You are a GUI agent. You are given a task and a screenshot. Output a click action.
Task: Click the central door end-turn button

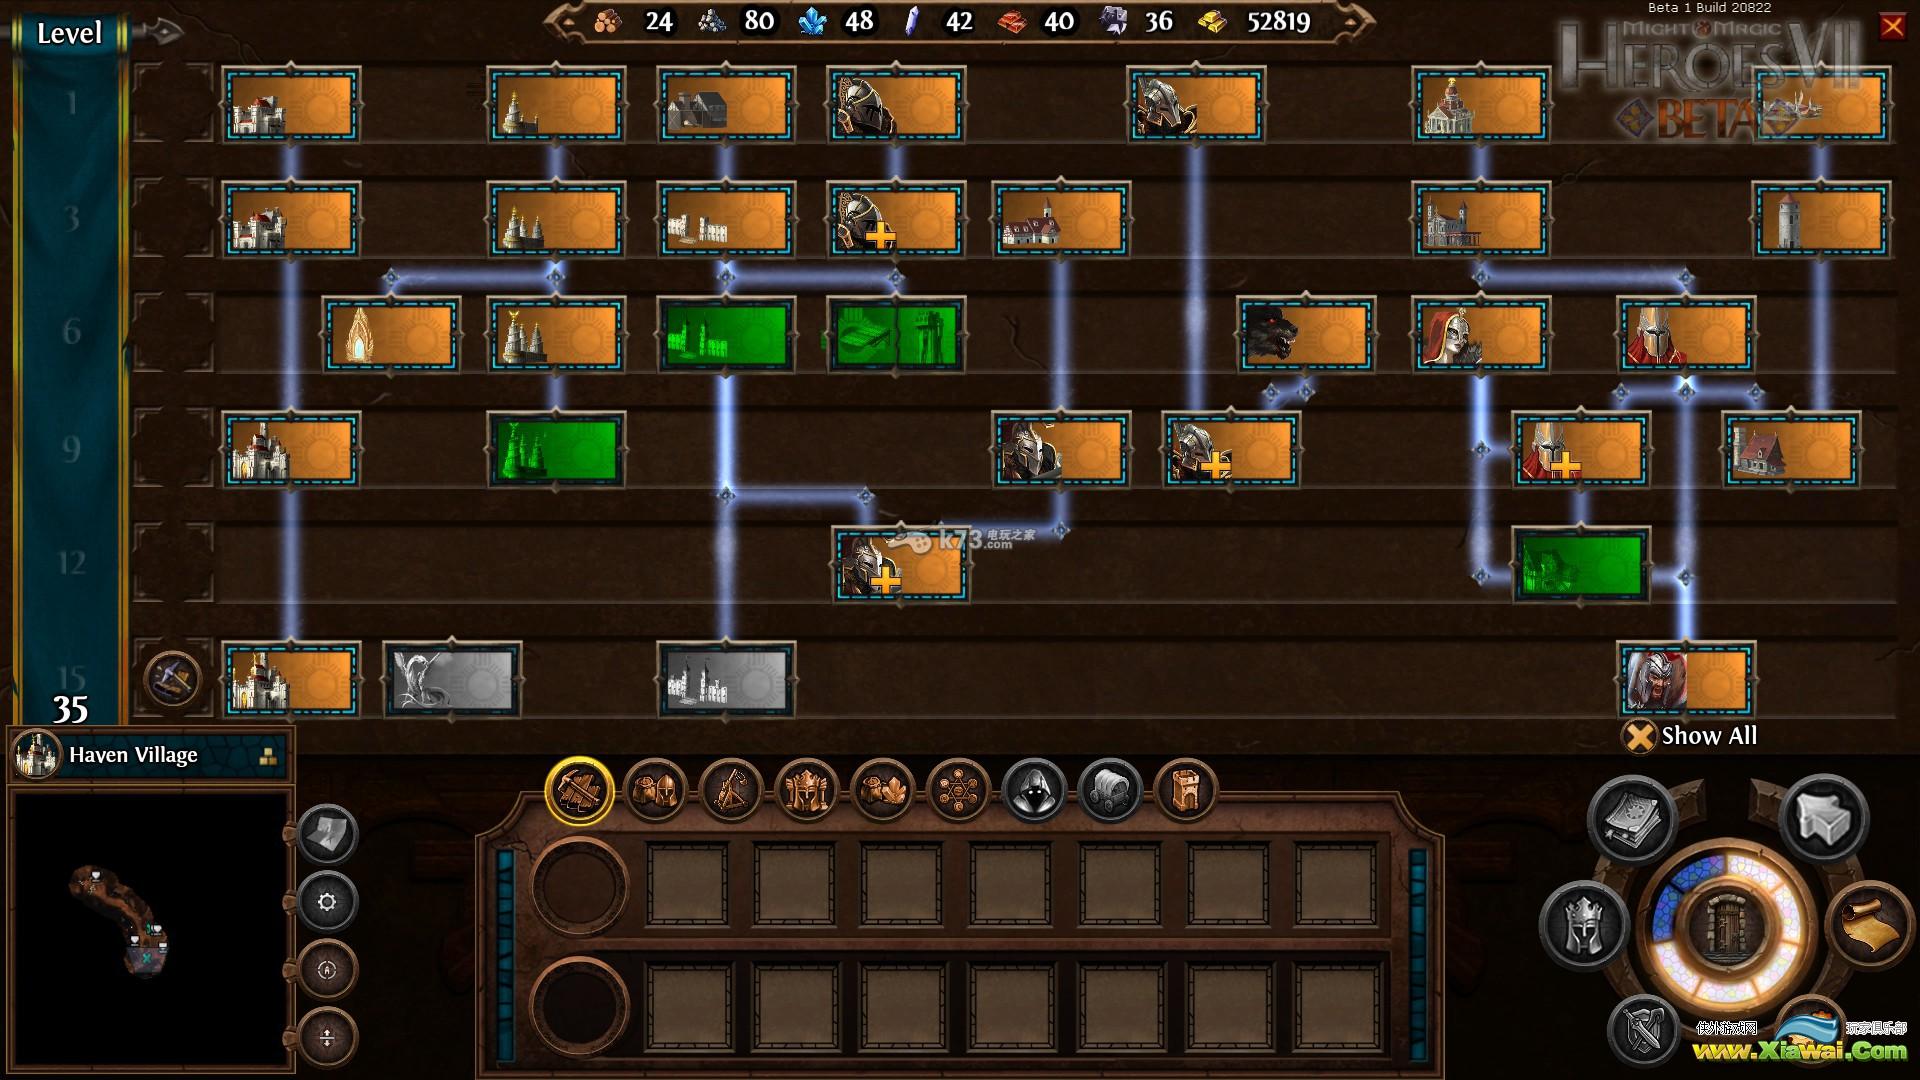pos(1727,927)
